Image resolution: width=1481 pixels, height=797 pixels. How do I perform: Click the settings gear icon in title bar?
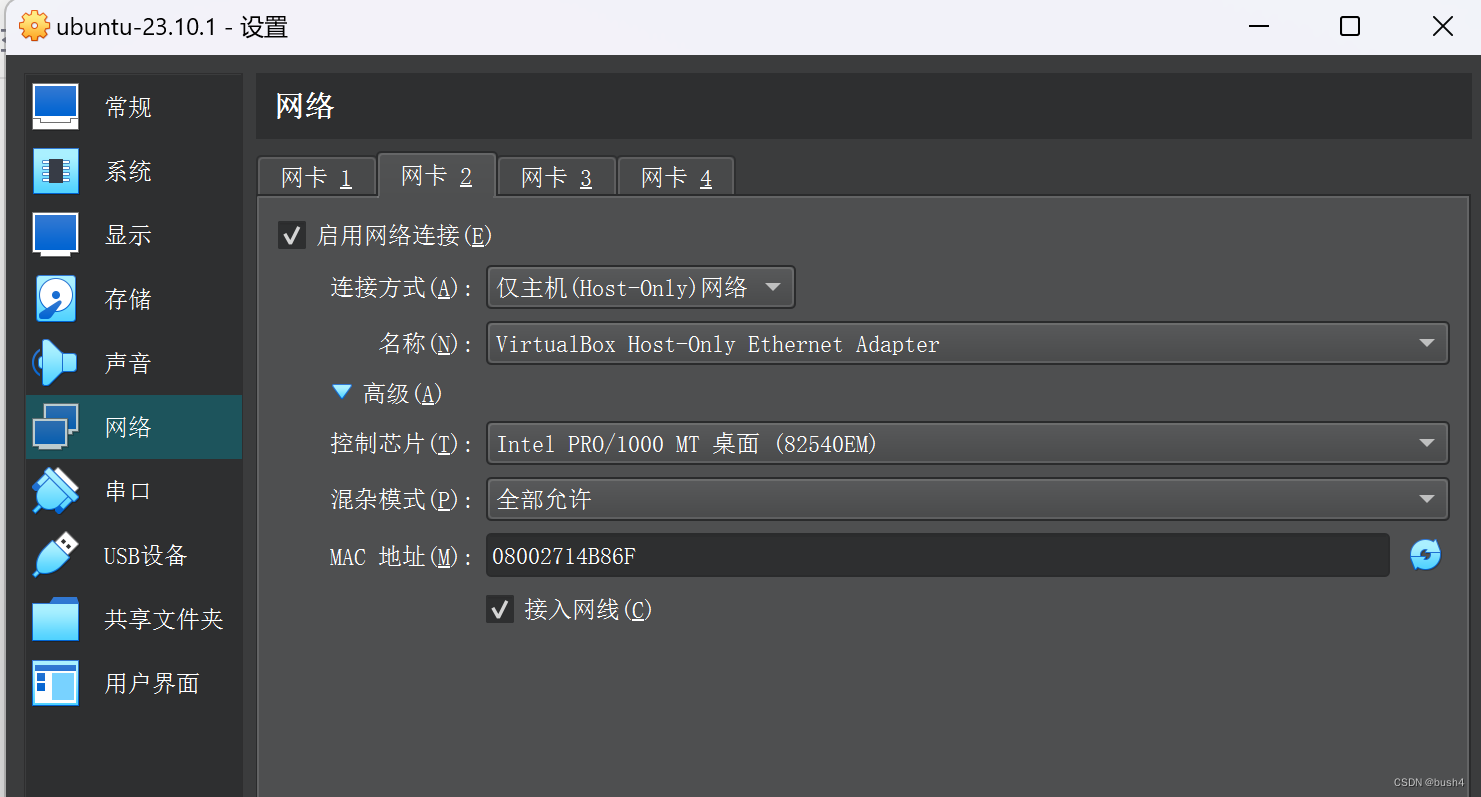34,26
